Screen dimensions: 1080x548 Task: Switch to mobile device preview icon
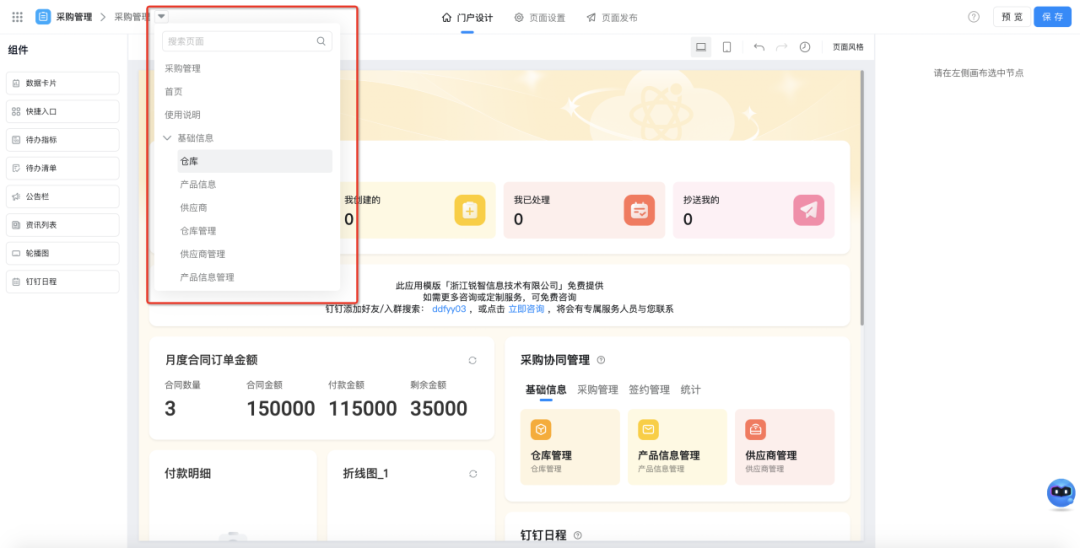click(x=727, y=47)
